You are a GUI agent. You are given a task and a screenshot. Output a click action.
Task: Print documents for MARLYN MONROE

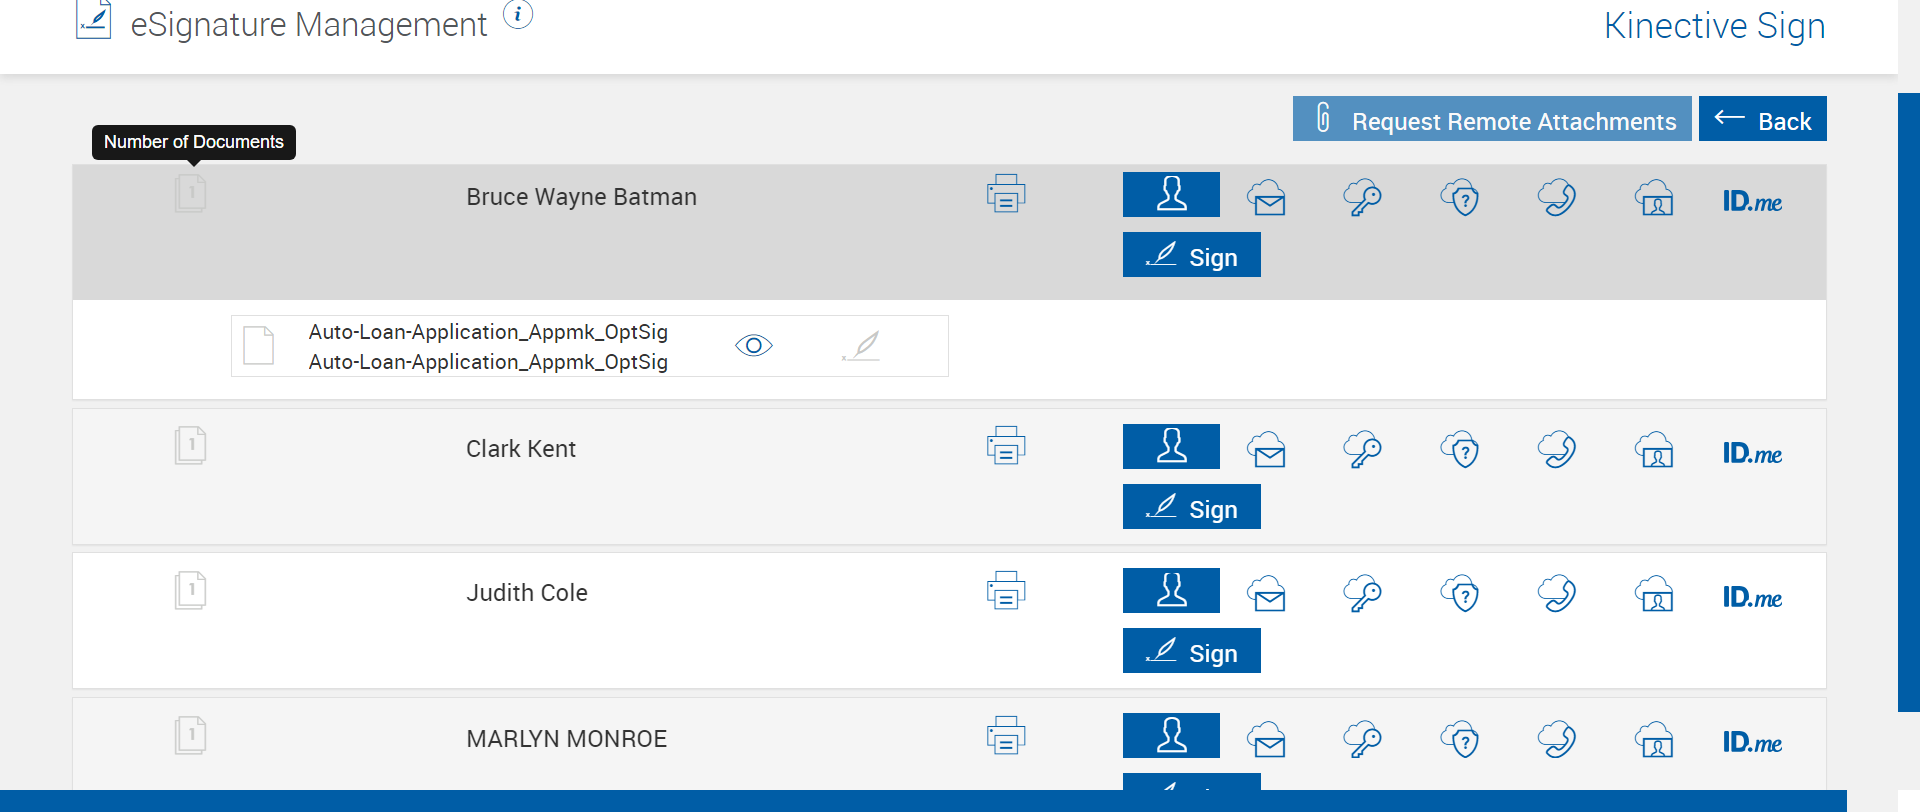(1006, 736)
